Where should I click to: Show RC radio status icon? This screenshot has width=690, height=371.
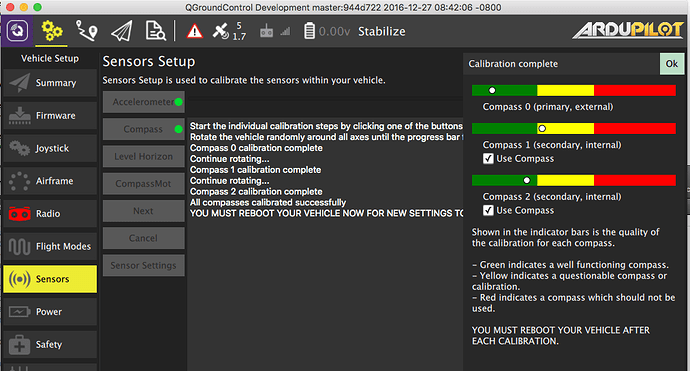pyautogui.click(x=266, y=31)
